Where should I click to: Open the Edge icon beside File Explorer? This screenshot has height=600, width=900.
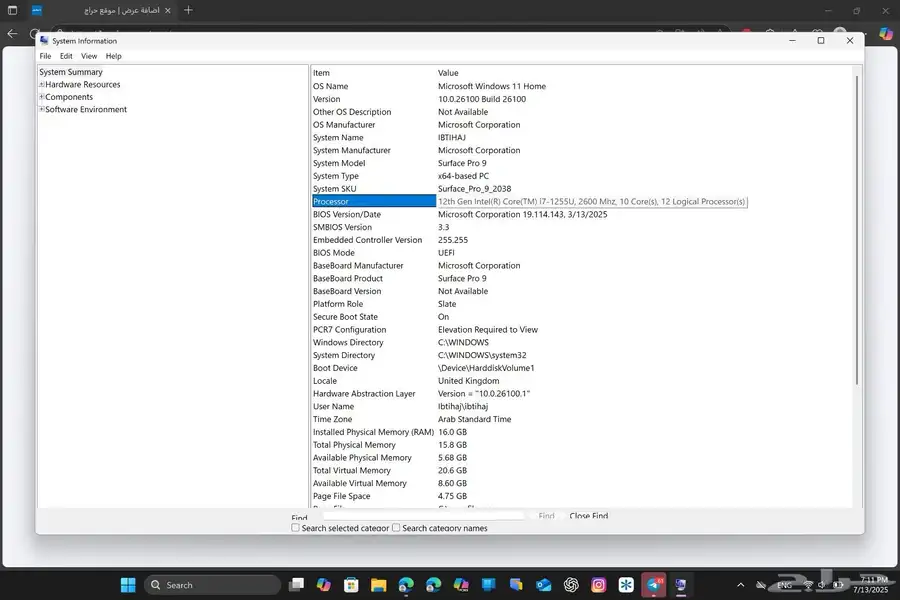(x=406, y=585)
